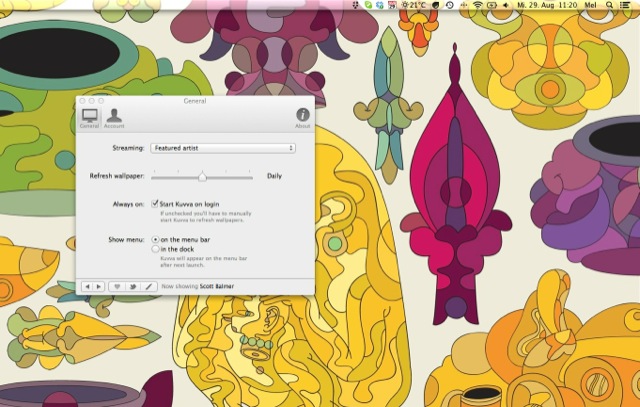Image resolution: width=640 pixels, height=407 pixels.
Task: Open the About info icon
Action: (302, 115)
